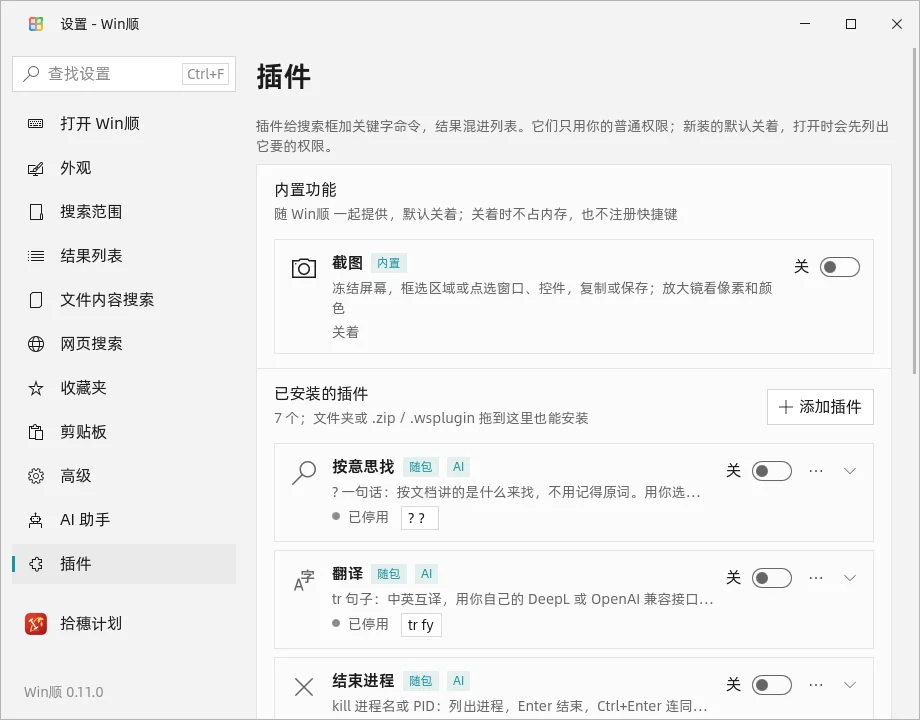This screenshot has width=920, height=720.
Task: Click the translate icon of 翻译 plugin
Action: pyautogui.click(x=304, y=580)
